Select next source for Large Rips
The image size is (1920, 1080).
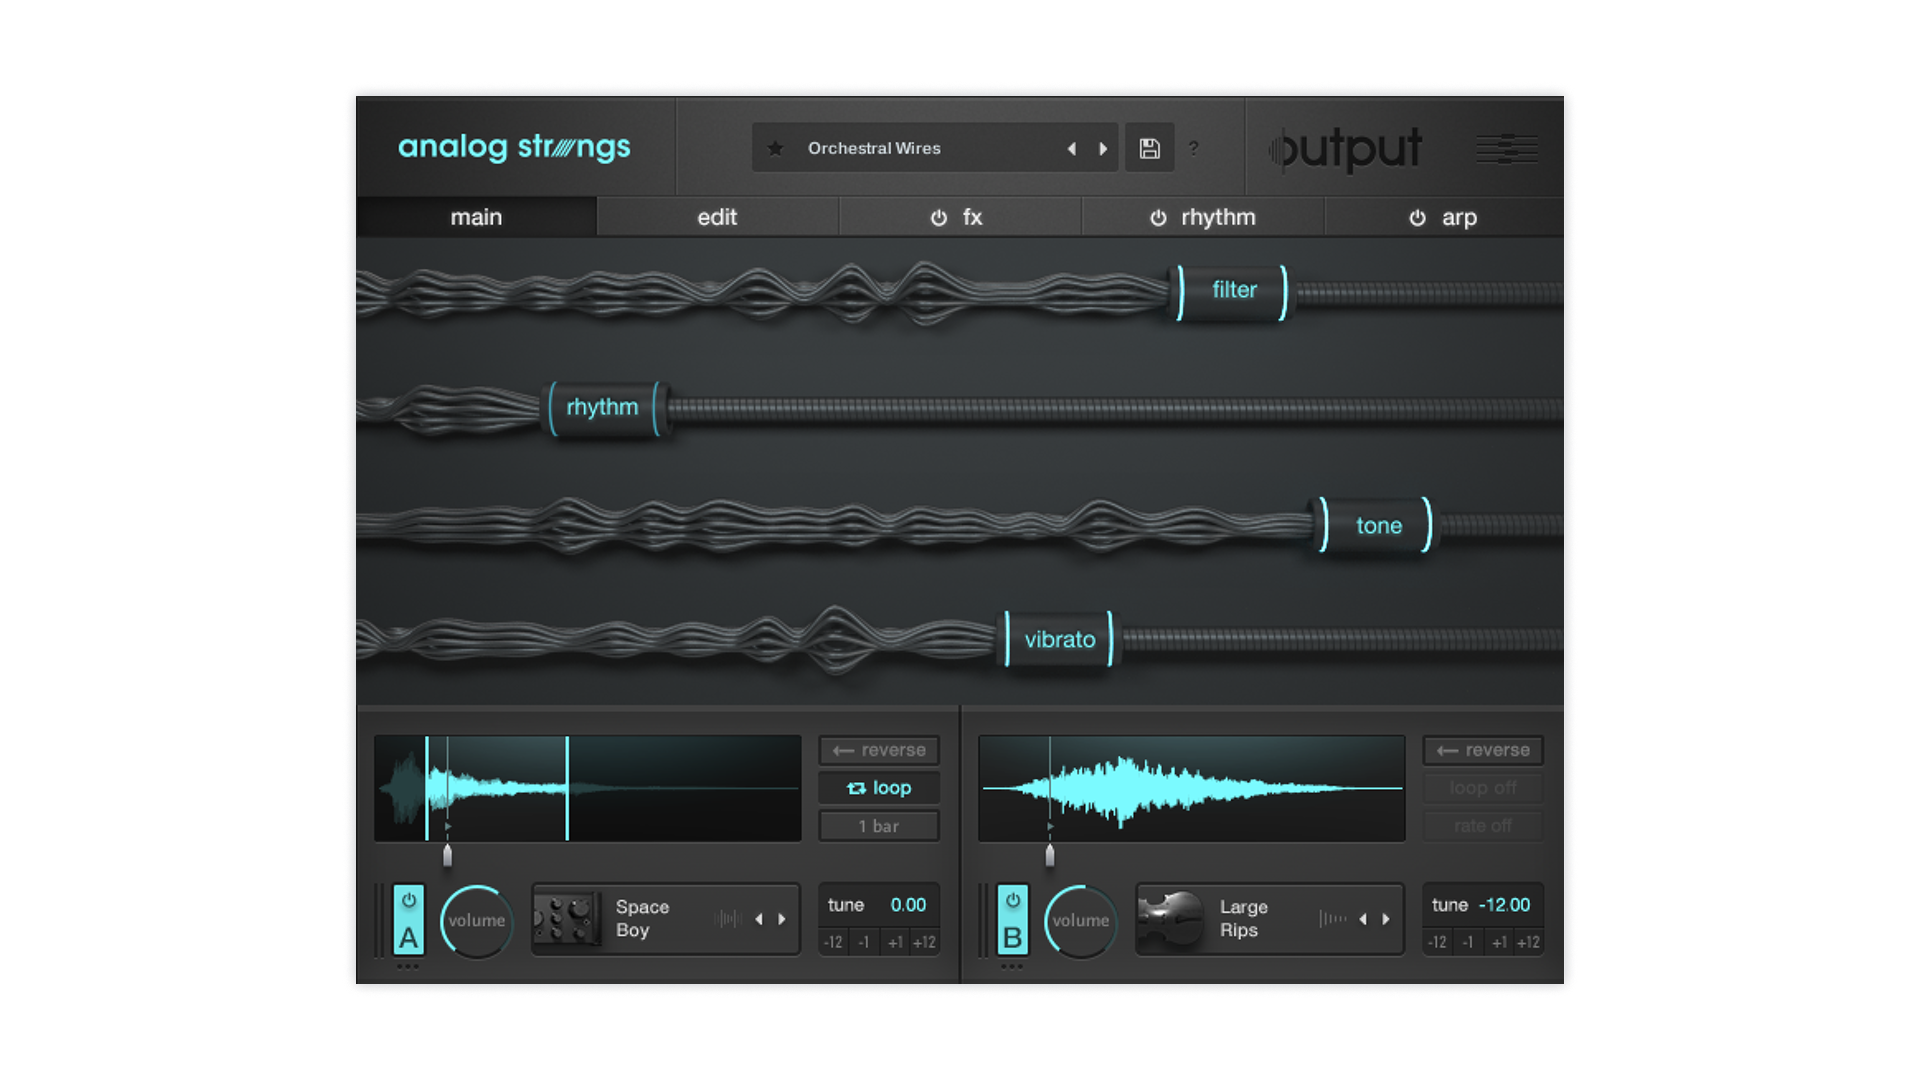(x=1386, y=919)
